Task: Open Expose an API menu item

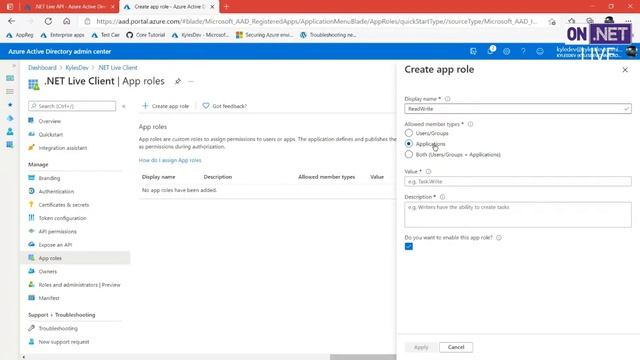Action: [55, 245]
